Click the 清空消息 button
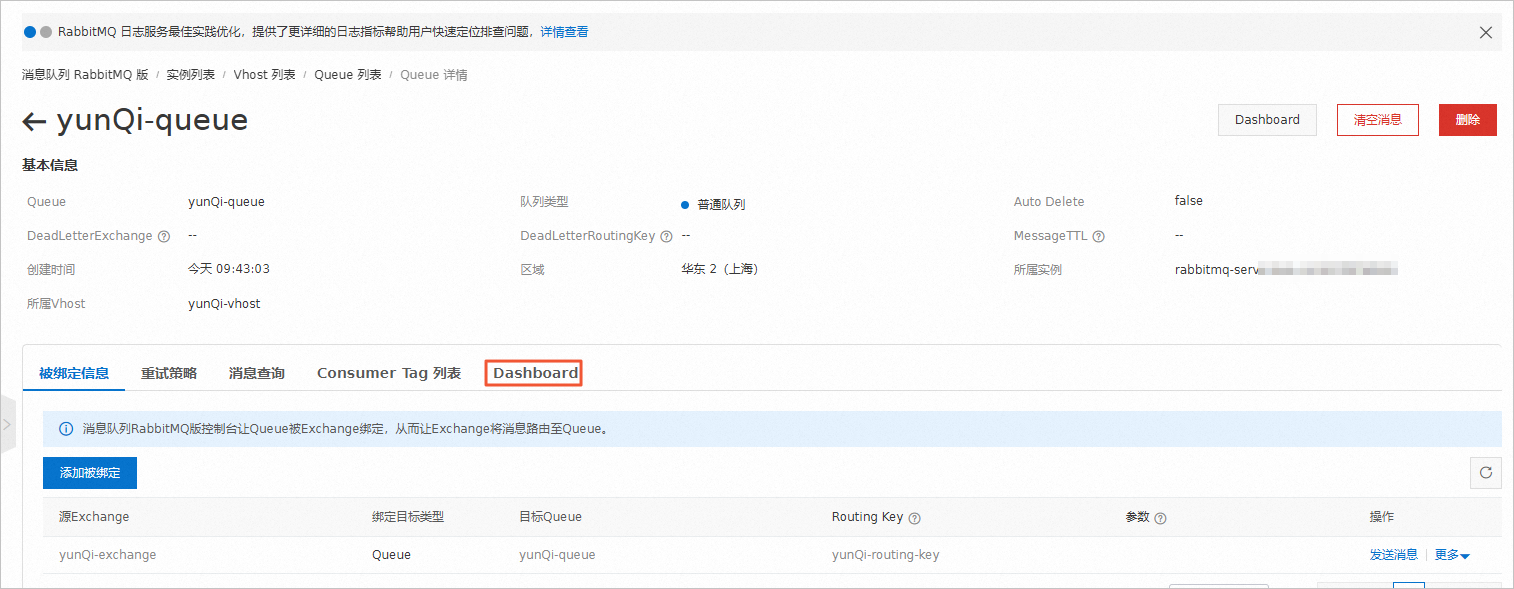Image resolution: width=1514 pixels, height=589 pixels. [1377, 120]
